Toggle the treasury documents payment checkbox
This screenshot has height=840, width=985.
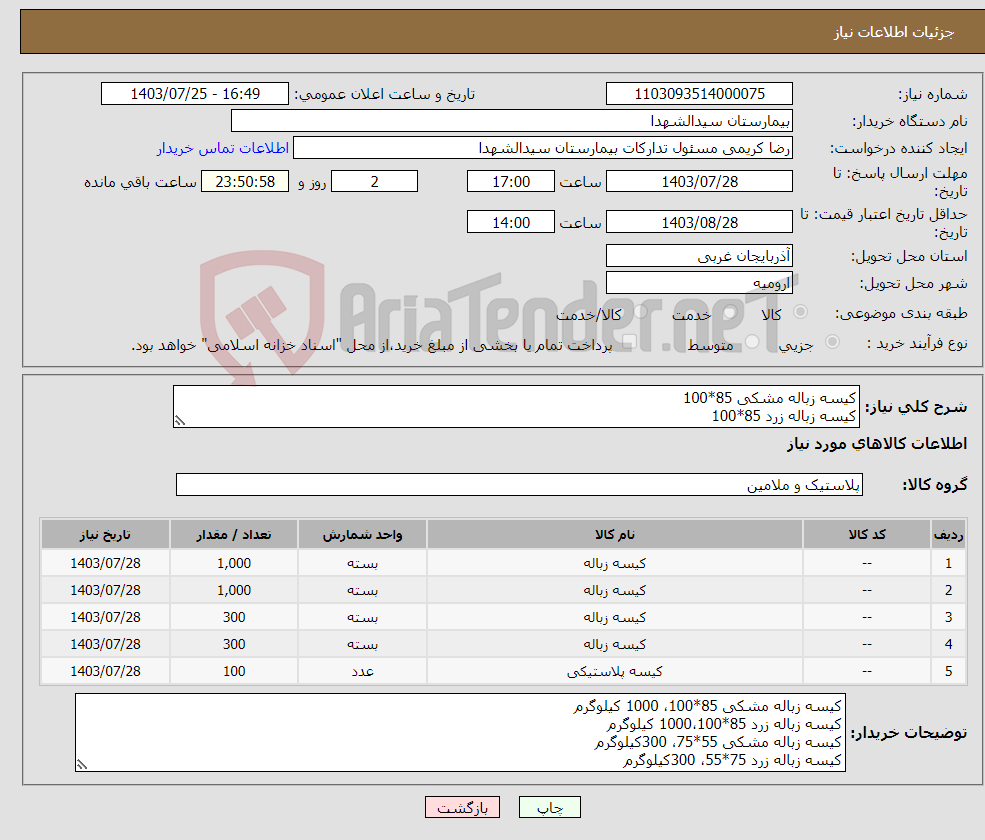(629, 342)
